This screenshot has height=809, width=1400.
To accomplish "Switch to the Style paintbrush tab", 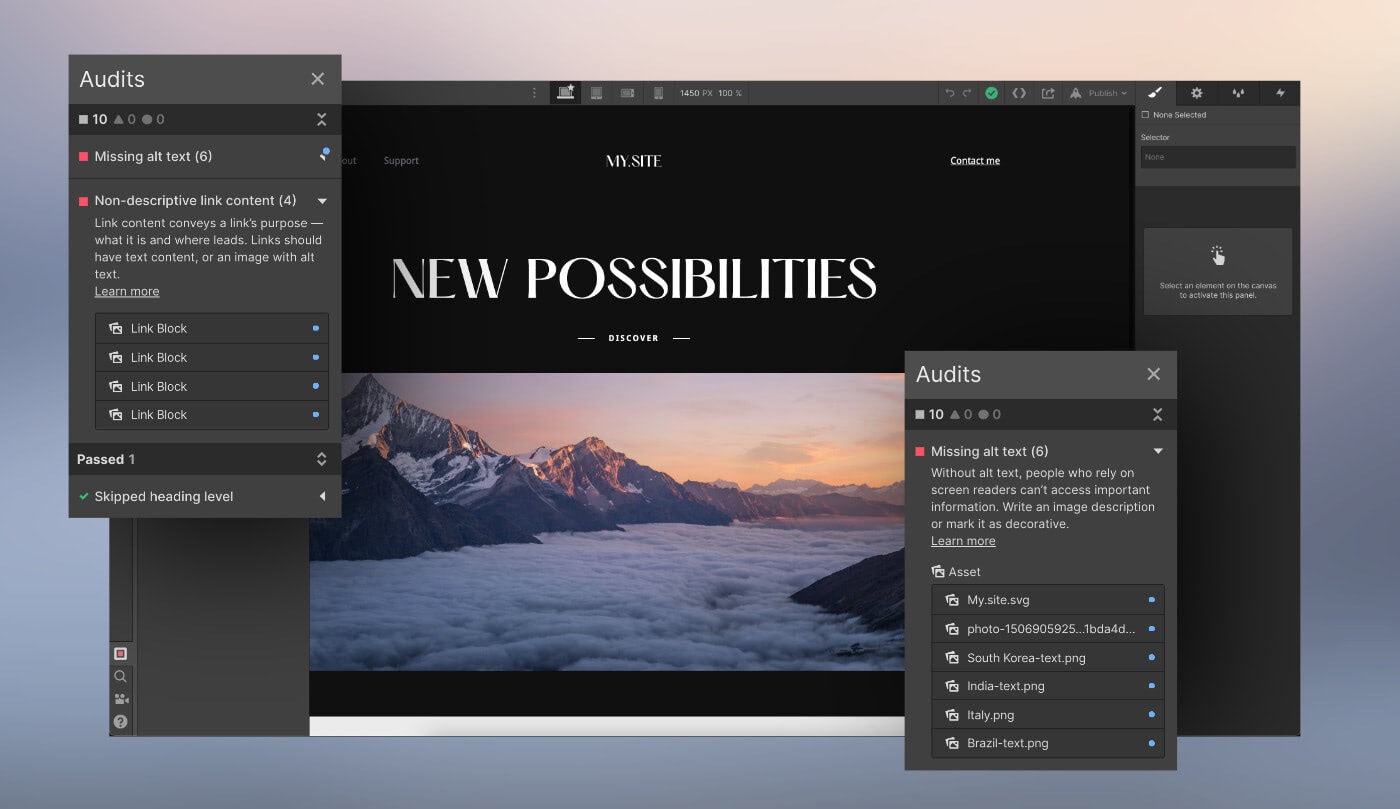I will coord(1154,92).
